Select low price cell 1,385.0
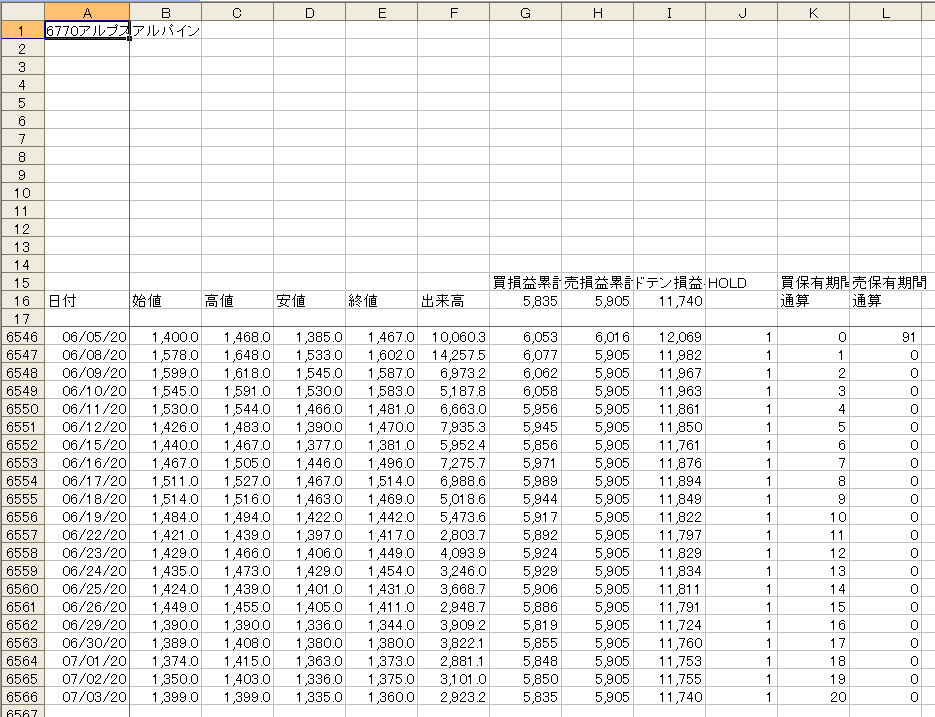The image size is (935, 717). pos(309,337)
